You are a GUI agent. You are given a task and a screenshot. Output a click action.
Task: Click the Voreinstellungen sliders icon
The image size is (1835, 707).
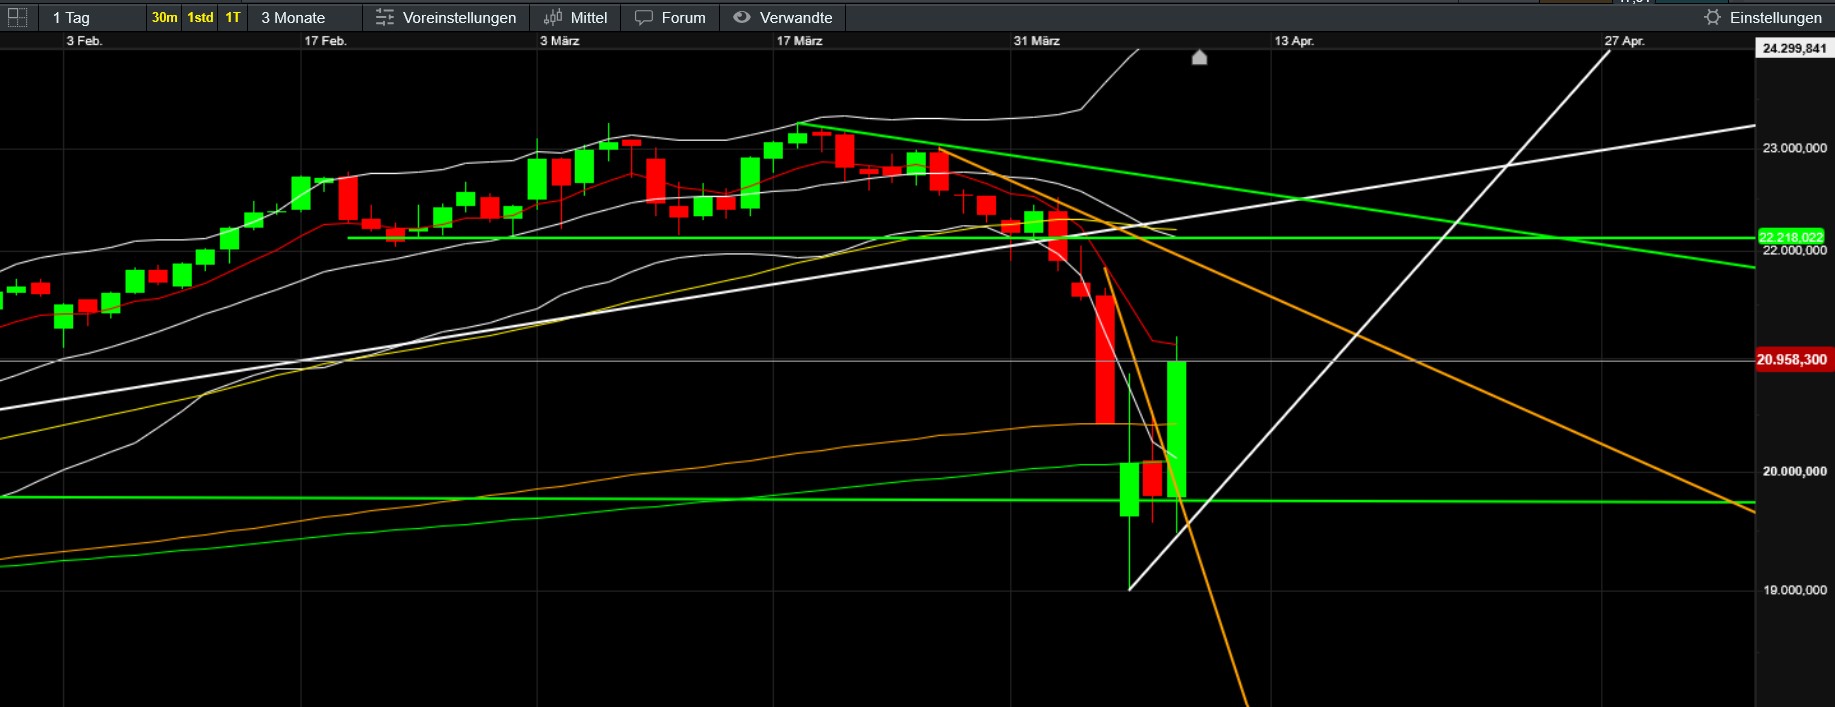(385, 17)
